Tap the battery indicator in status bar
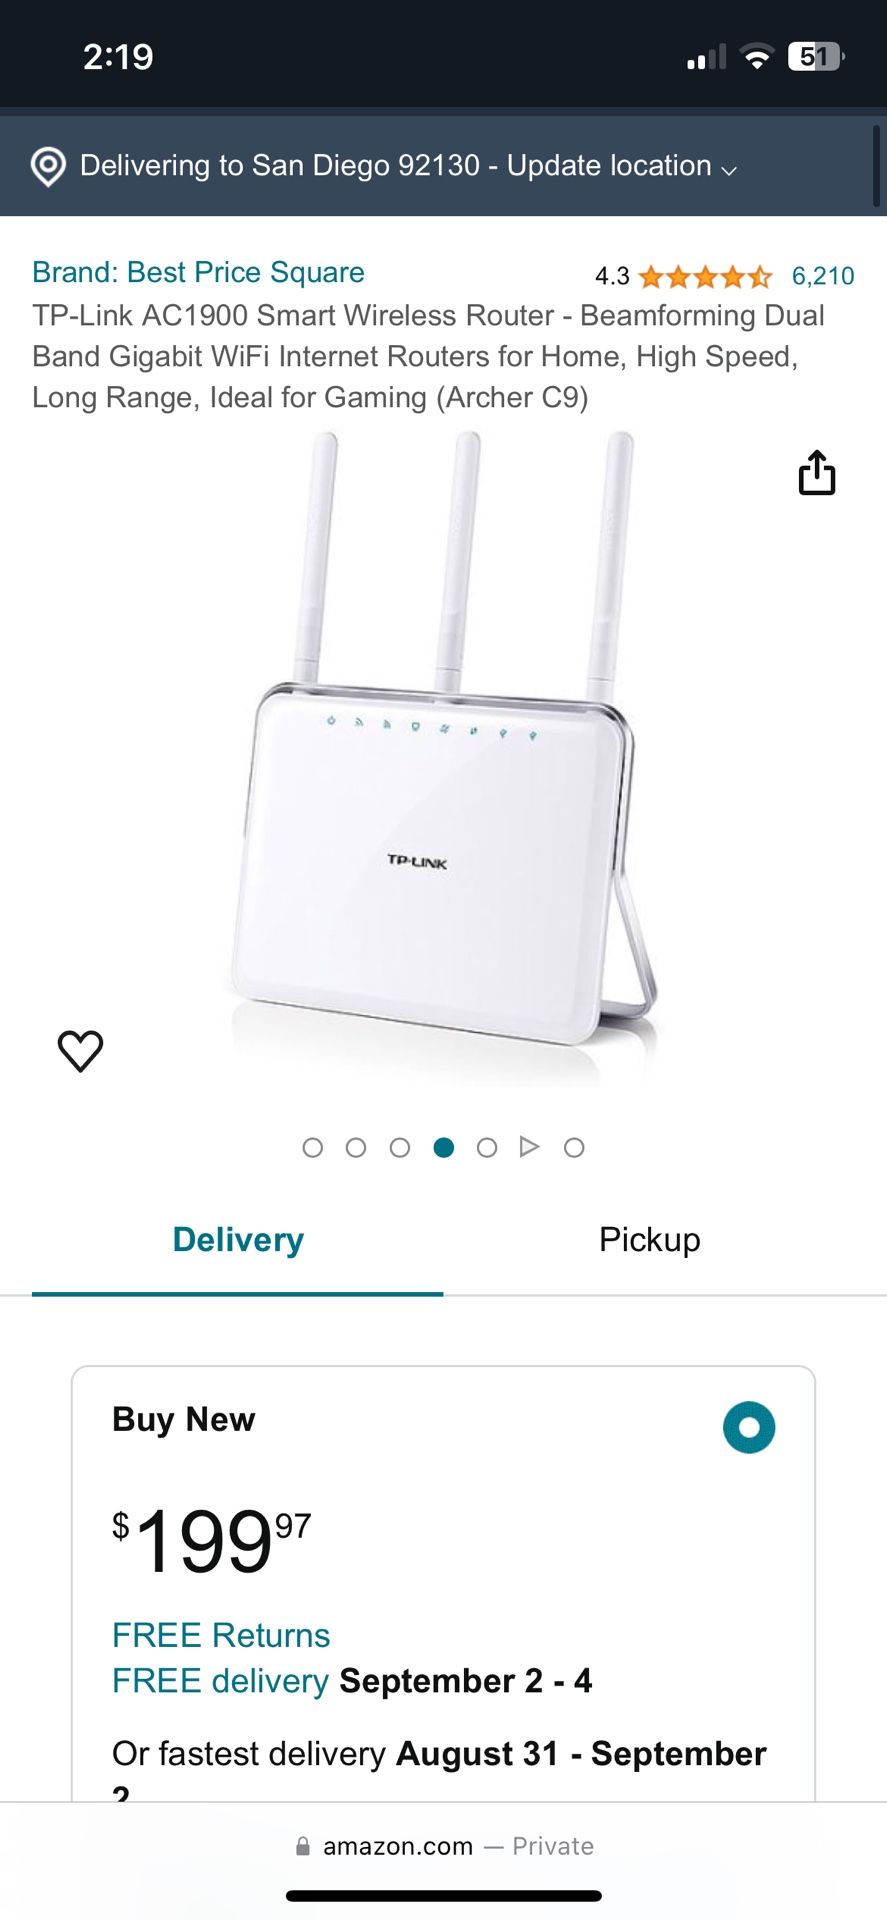 coord(816,57)
